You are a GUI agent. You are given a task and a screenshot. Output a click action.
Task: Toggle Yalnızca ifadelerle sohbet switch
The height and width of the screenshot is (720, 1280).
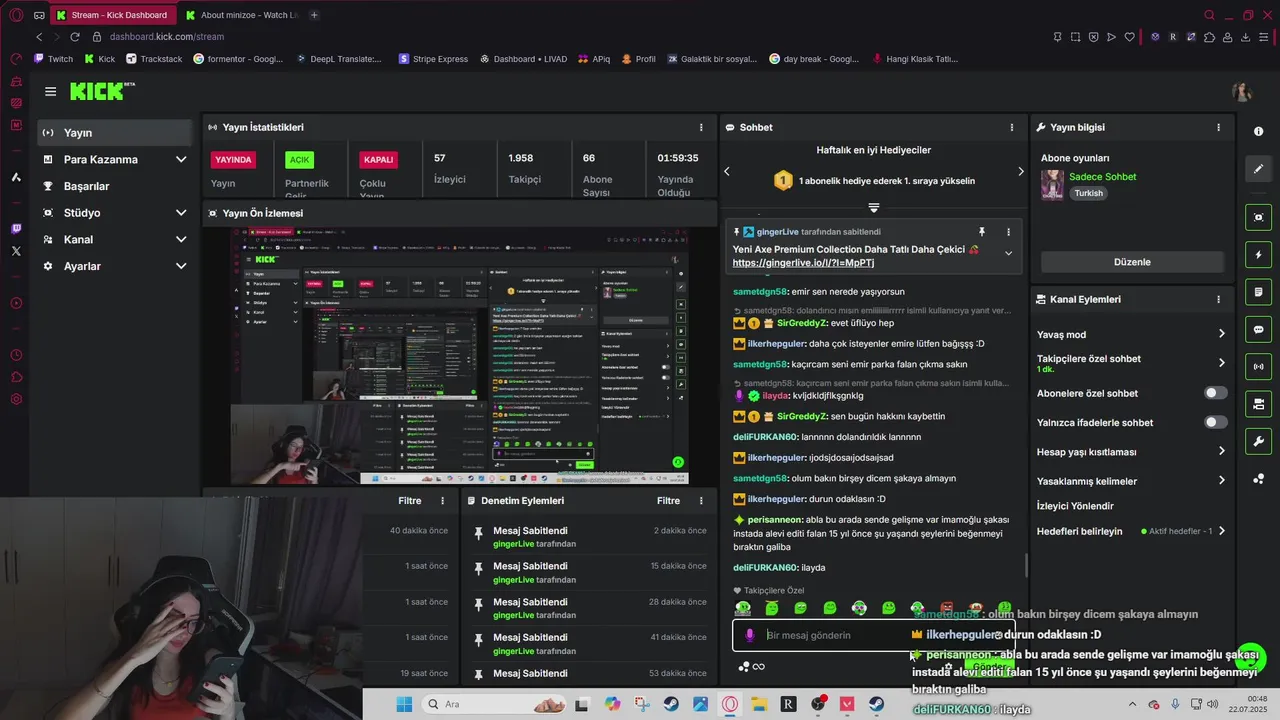coord(1215,422)
